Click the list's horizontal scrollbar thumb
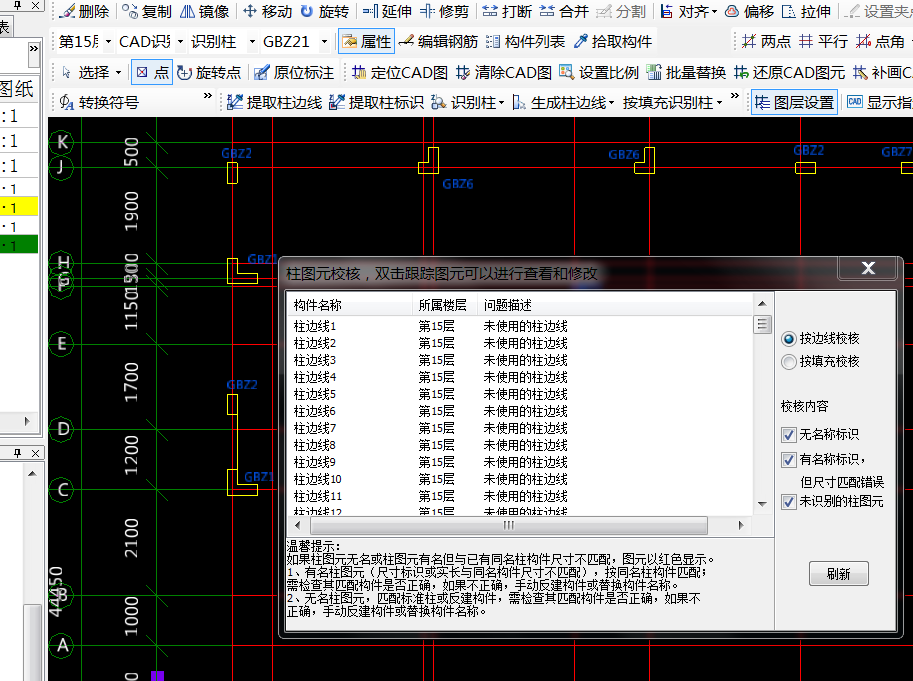 [x=509, y=526]
